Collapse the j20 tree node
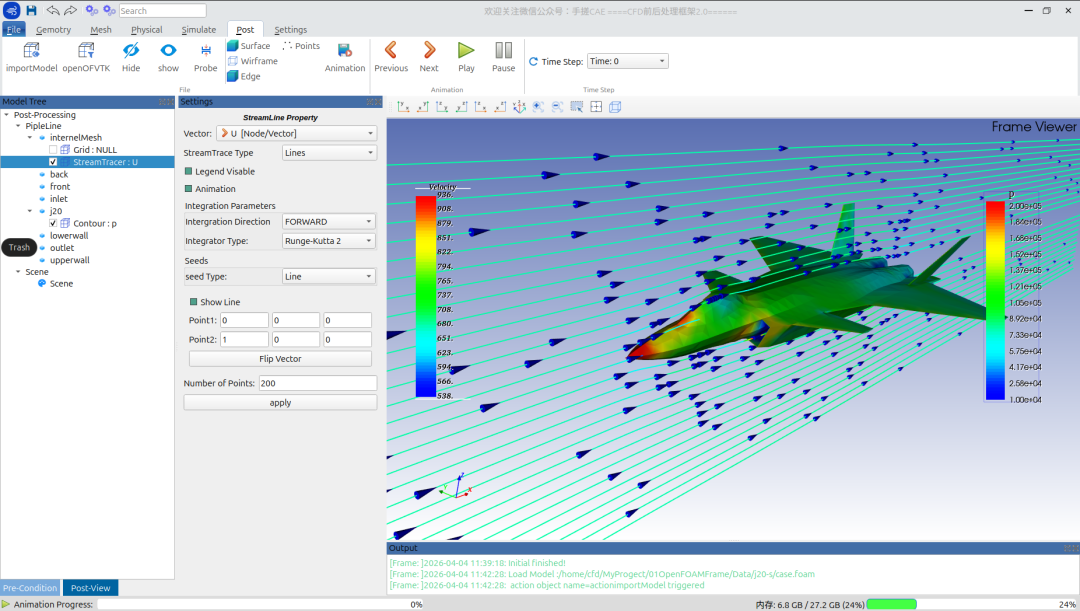 30,211
